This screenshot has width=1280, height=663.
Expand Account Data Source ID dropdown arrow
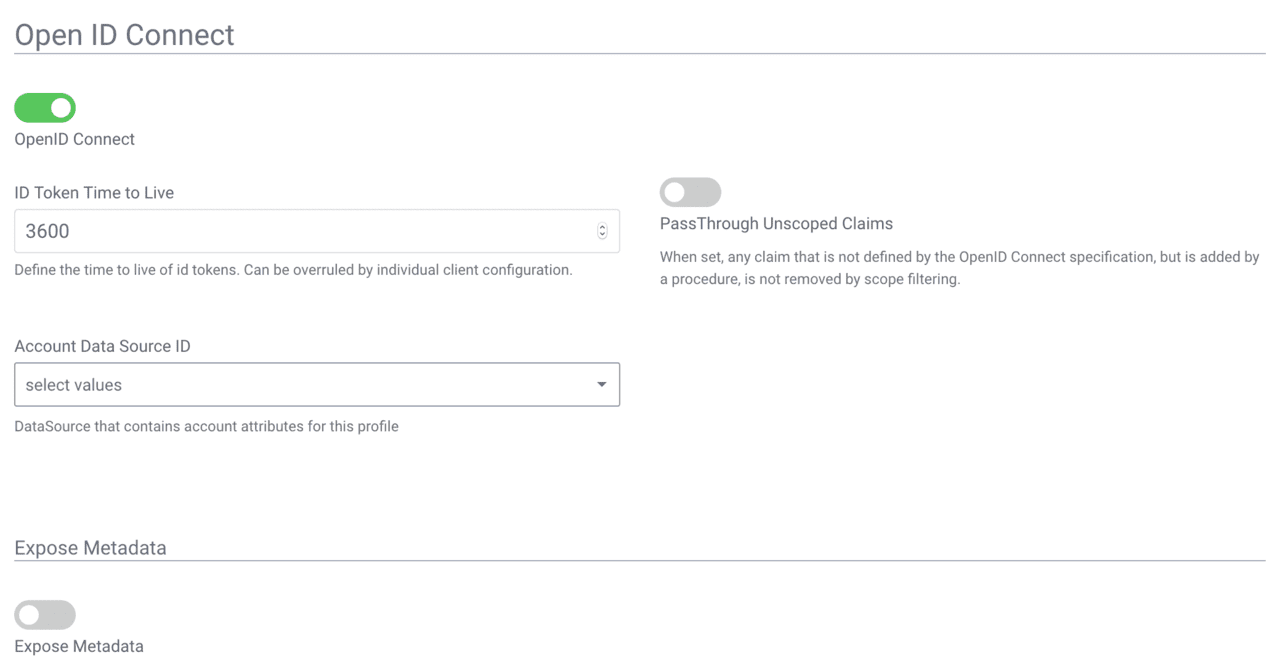tap(601, 385)
